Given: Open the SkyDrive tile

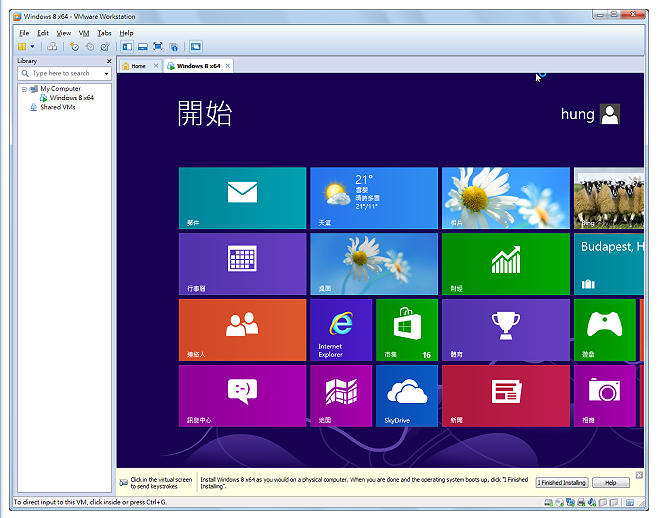Looking at the screenshot, I should pos(407,396).
